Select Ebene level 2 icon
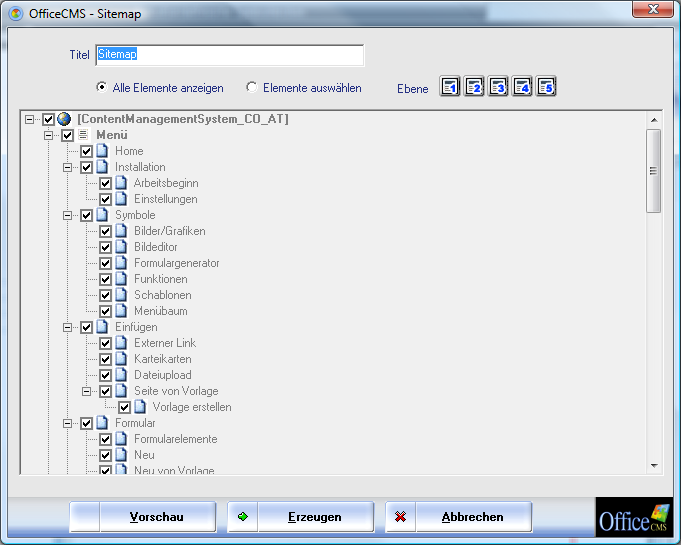 pos(474,86)
